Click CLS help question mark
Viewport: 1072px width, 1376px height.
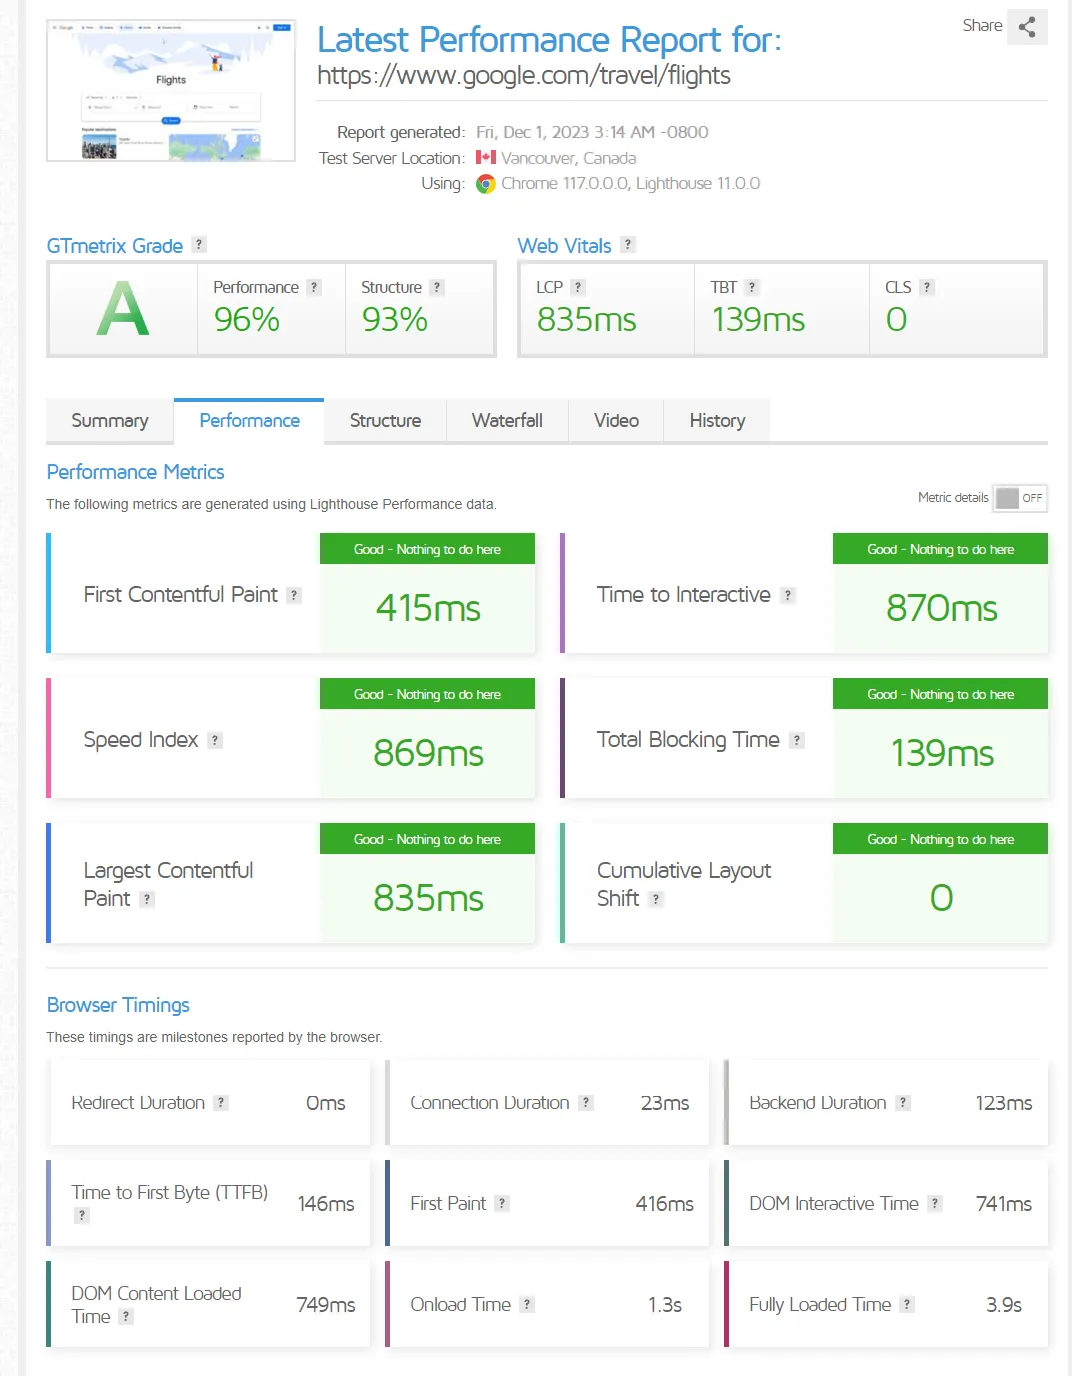pos(927,287)
